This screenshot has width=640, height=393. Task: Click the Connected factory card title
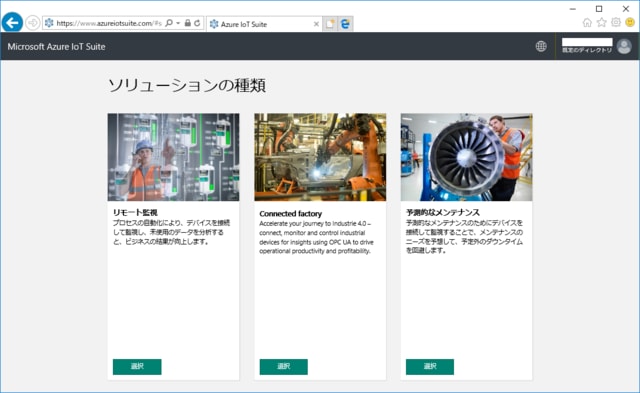tap(291, 213)
